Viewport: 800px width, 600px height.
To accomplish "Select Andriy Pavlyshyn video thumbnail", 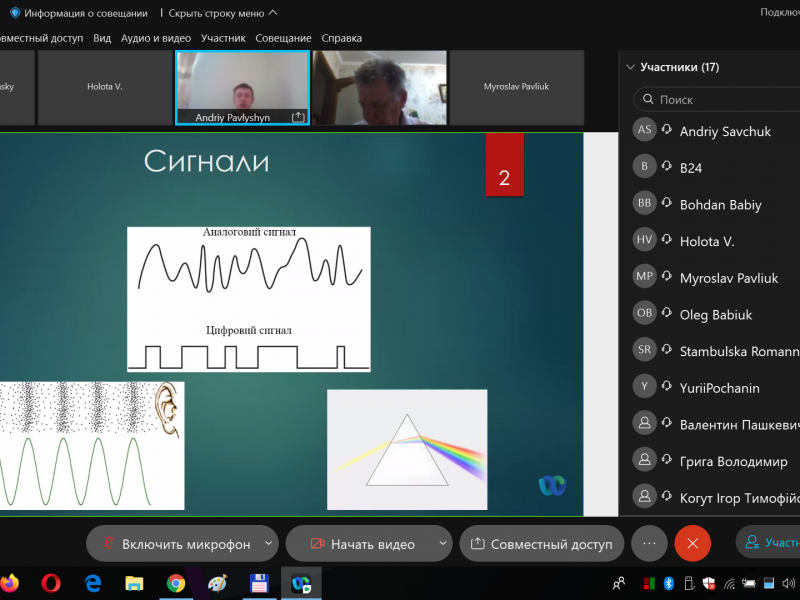I will point(241,88).
